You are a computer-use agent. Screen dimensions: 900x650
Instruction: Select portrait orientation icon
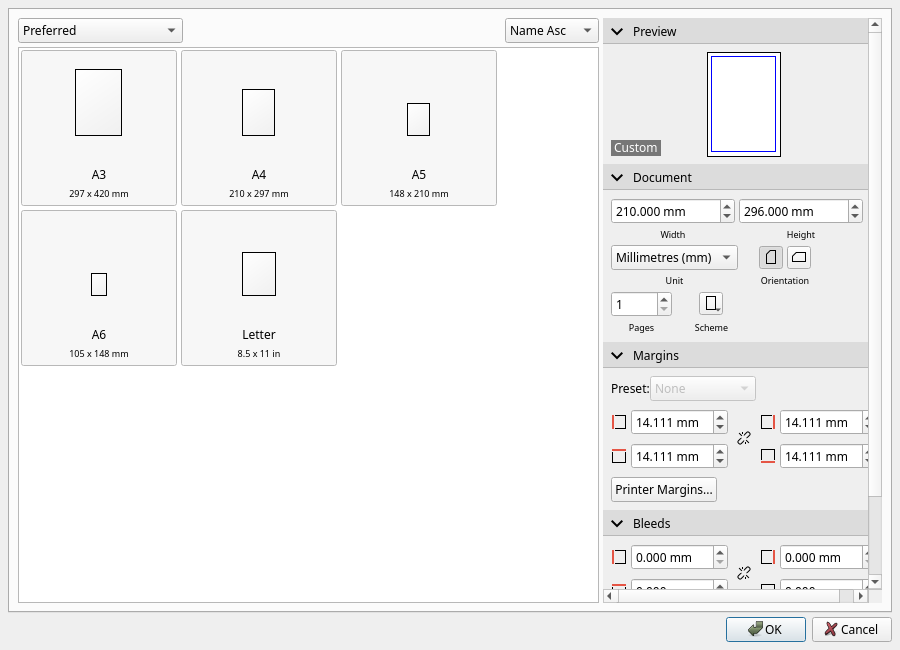(x=770, y=257)
